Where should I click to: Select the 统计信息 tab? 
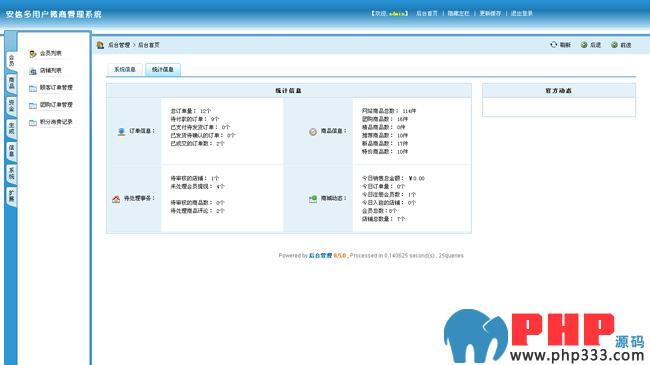click(x=162, y=69)
